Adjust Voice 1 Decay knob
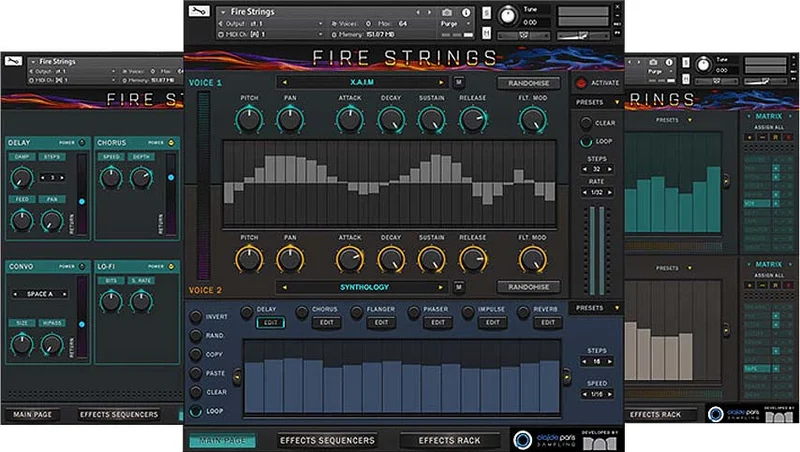This screenshot has width=800, height=452. pos(391,120)
